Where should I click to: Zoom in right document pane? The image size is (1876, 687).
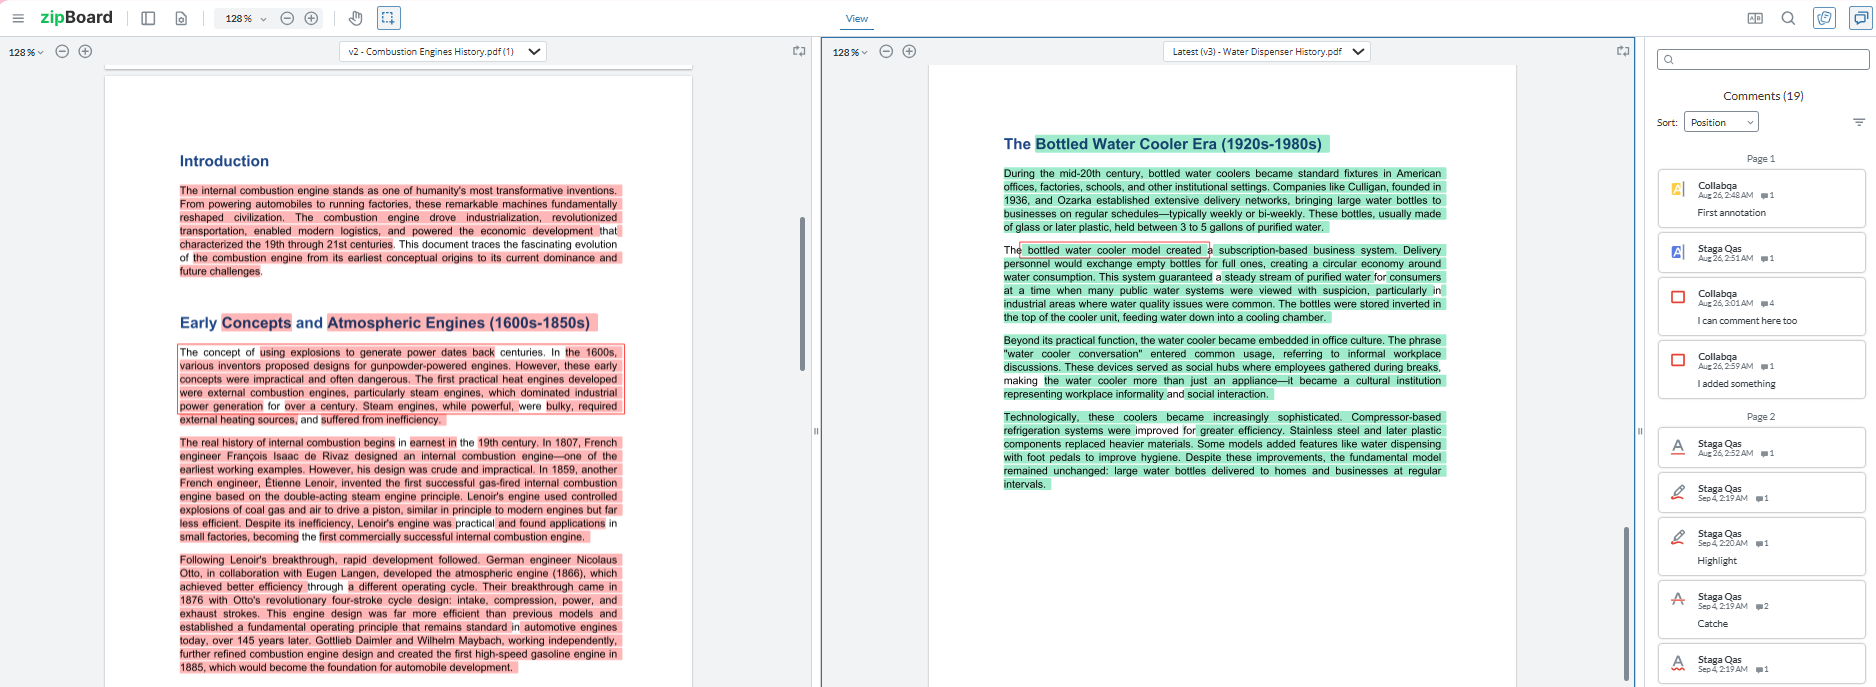pyautogui.click(x=909, y=52)
